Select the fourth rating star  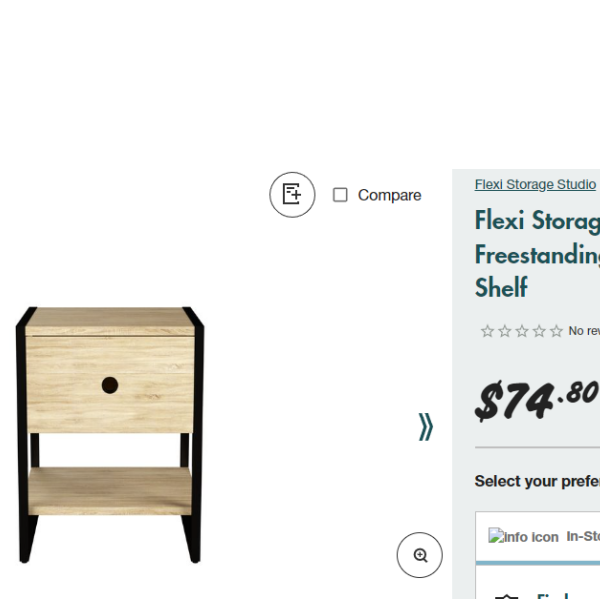538,331
